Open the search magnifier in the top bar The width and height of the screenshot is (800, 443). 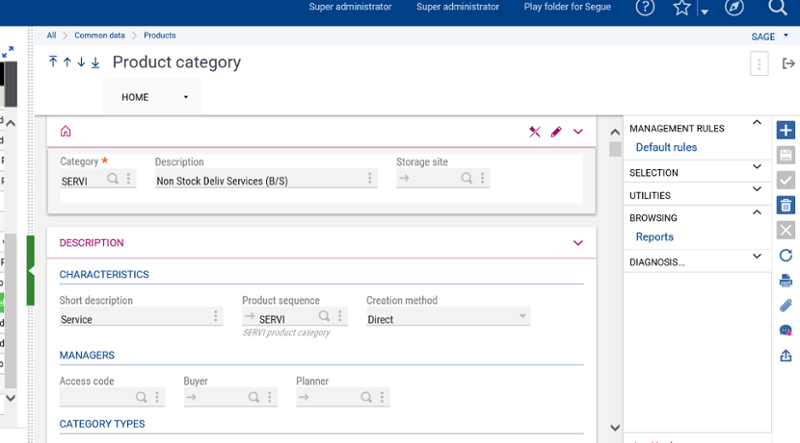[777, 8]
